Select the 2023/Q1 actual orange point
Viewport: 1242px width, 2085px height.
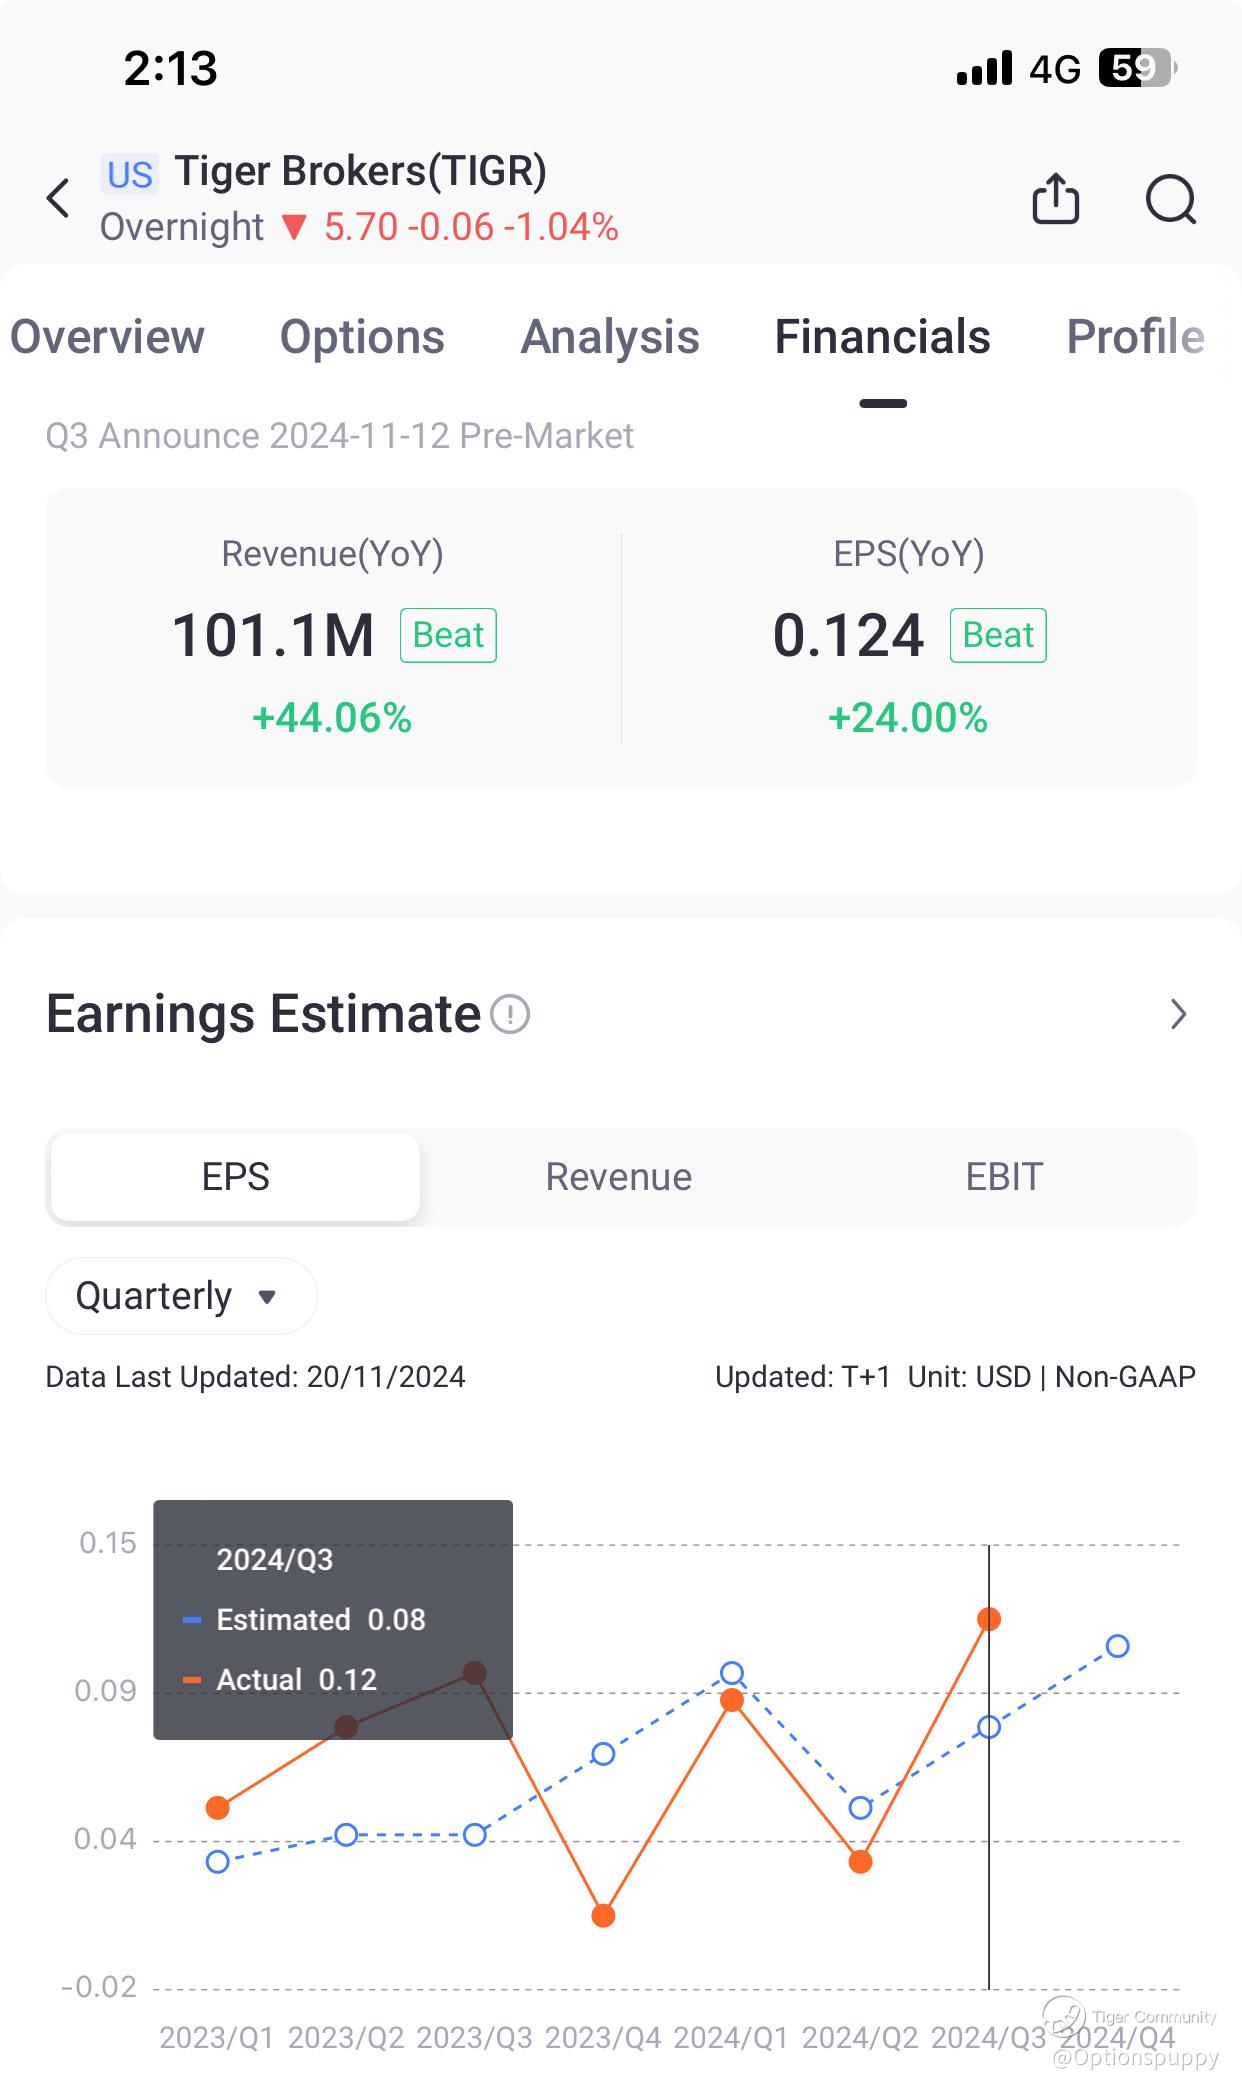pyautogui.click(x=218, y=1808)
